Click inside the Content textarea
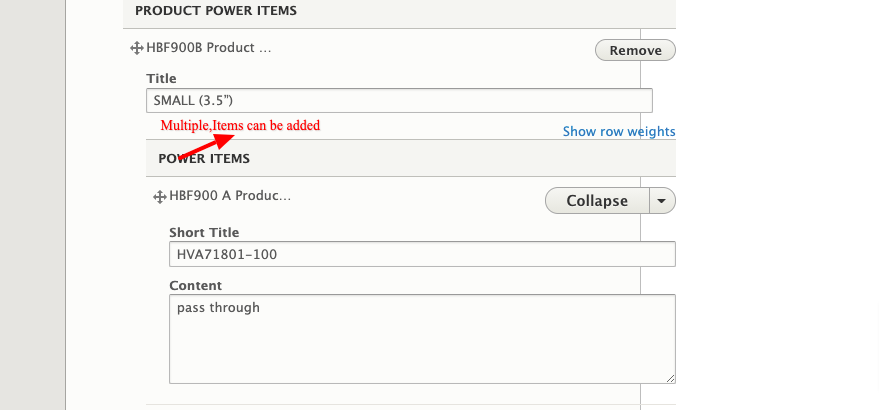The image size is (879, 410). click(422, 339)
